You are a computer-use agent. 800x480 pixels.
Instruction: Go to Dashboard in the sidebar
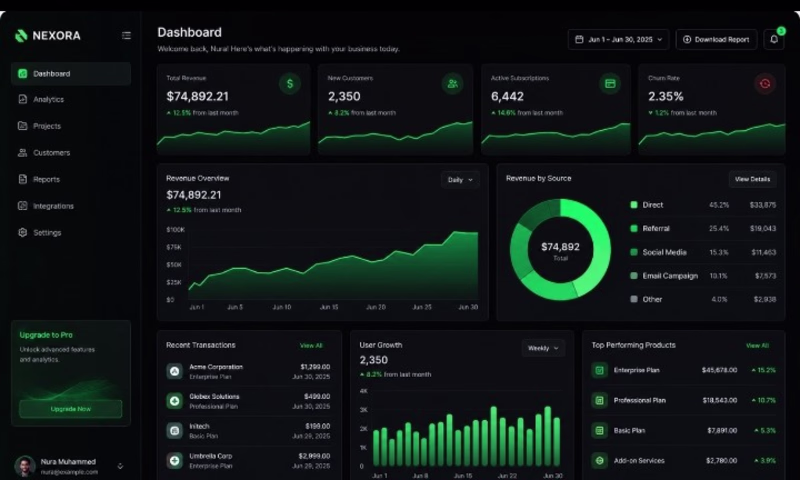[71, 73]
